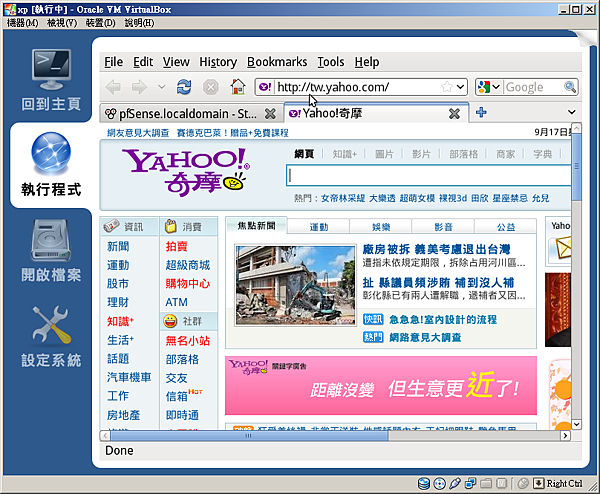
Task: Select the globe icon for 執行程式
Action: click(51, 153)
